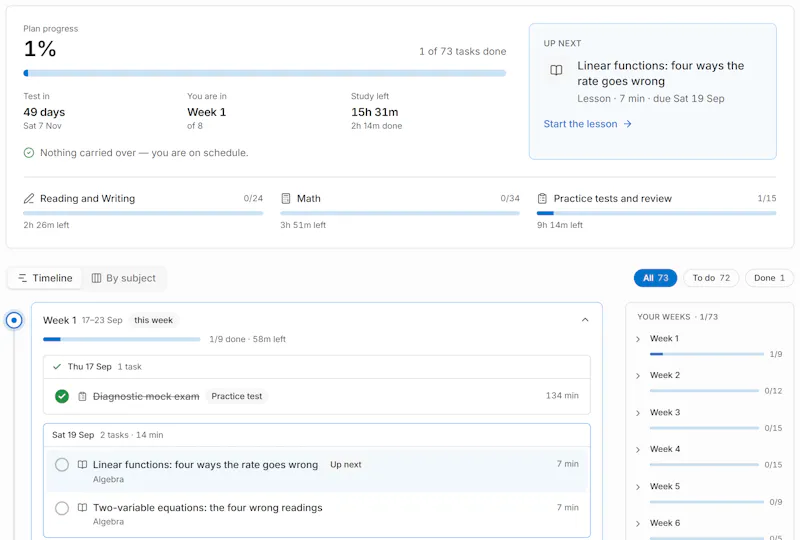Uncheck the completed Diagnostic mock exam task
Viewport: 800px width, 540px height.
[62, 396]
